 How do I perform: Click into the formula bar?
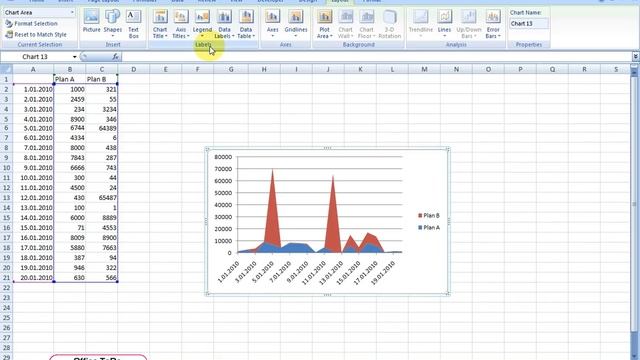tap(376, 57)
